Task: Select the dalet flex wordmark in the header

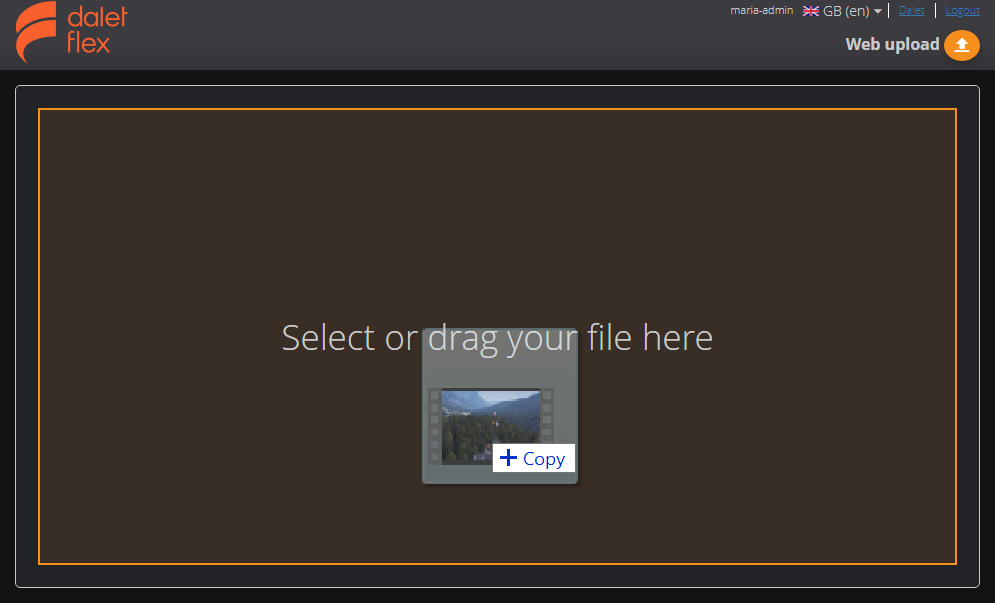Action: (95, 31)
